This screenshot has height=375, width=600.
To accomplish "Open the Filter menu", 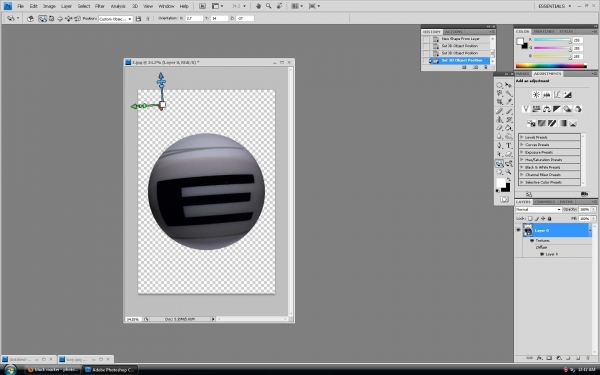I will pos(100,6).
